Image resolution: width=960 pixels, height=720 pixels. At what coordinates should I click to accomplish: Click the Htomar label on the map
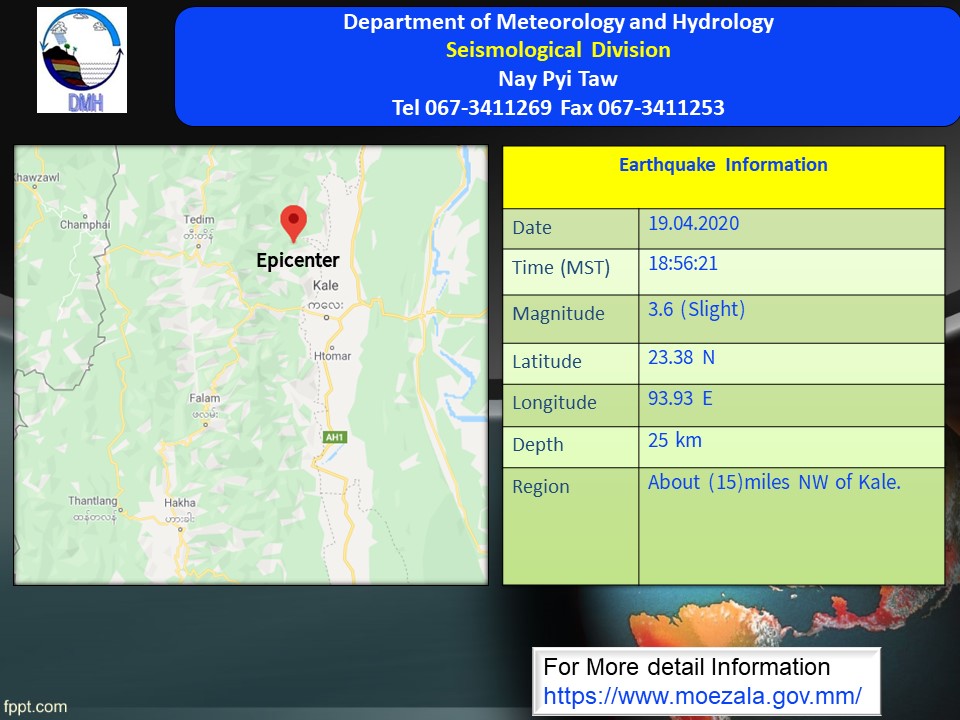click(332, 356)
